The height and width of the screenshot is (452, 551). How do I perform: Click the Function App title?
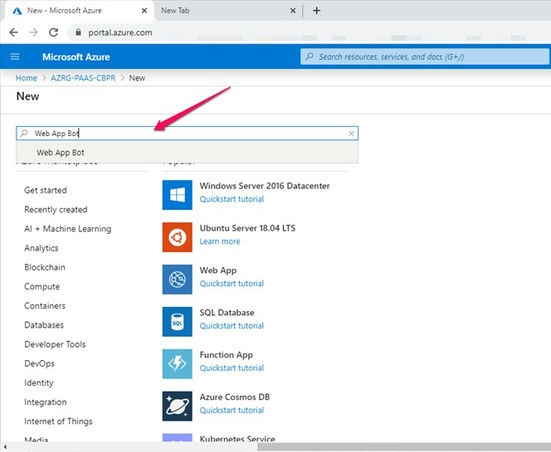coord(226,355)
